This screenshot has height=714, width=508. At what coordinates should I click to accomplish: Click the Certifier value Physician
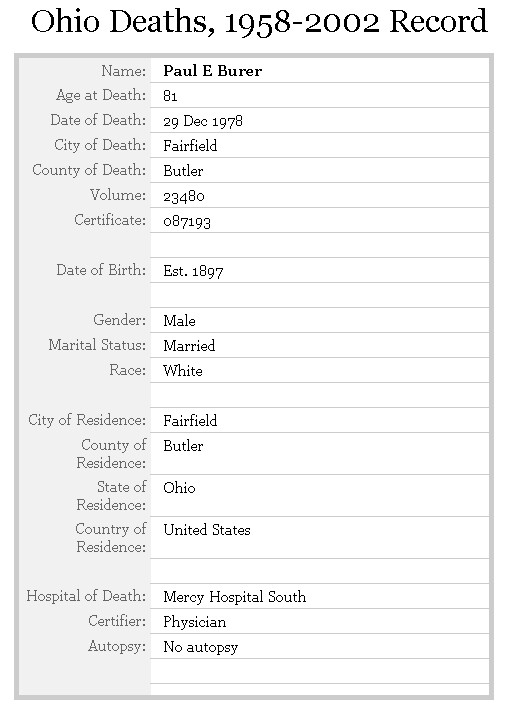[195, 622]
